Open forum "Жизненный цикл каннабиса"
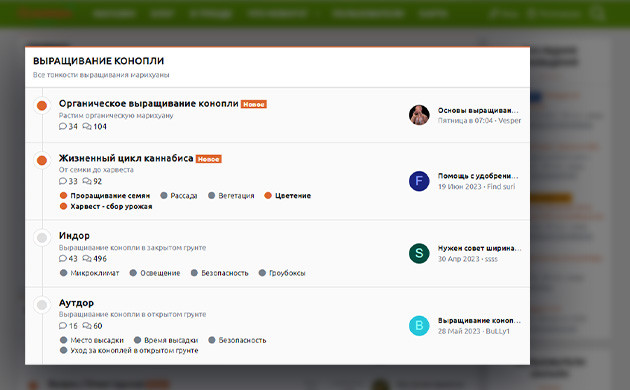This screenshot has height=390, width=630. [126, 158]
